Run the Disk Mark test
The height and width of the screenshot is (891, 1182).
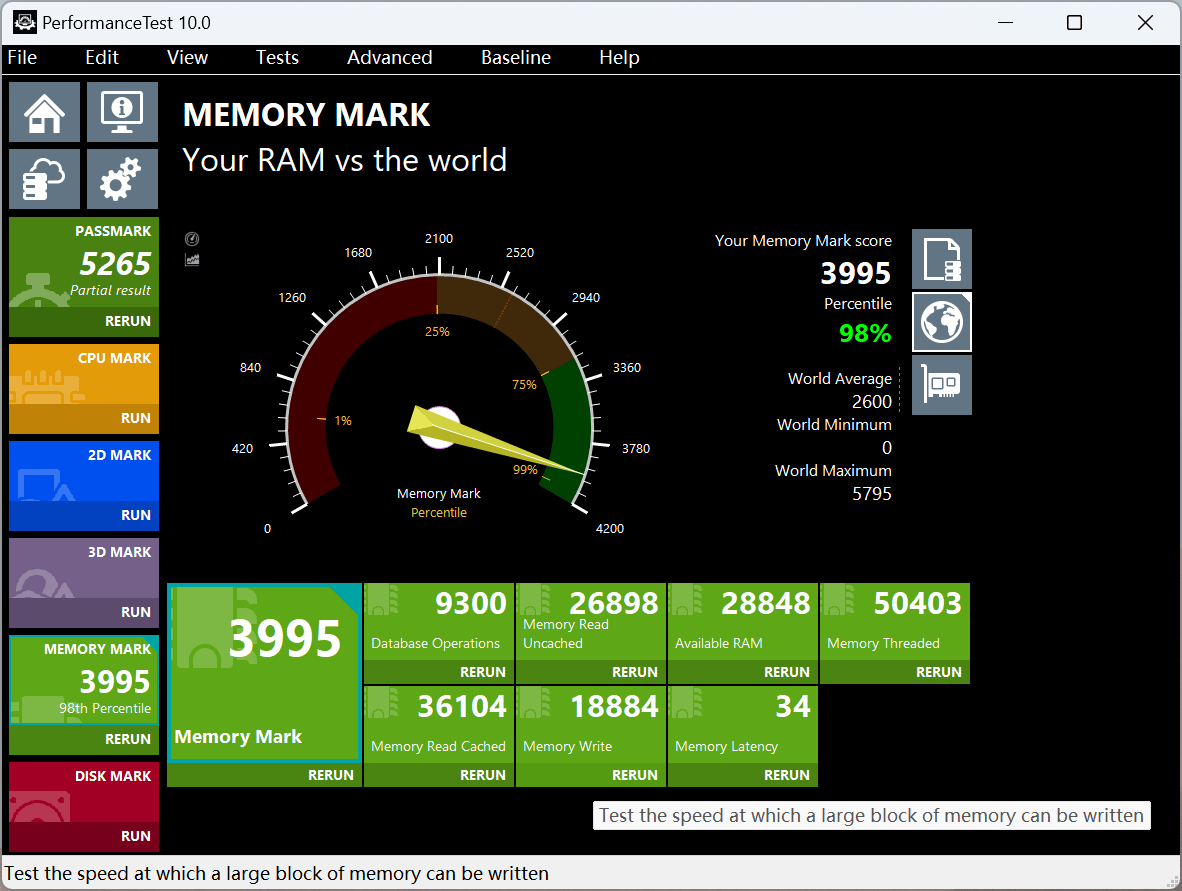coord(135,836)
